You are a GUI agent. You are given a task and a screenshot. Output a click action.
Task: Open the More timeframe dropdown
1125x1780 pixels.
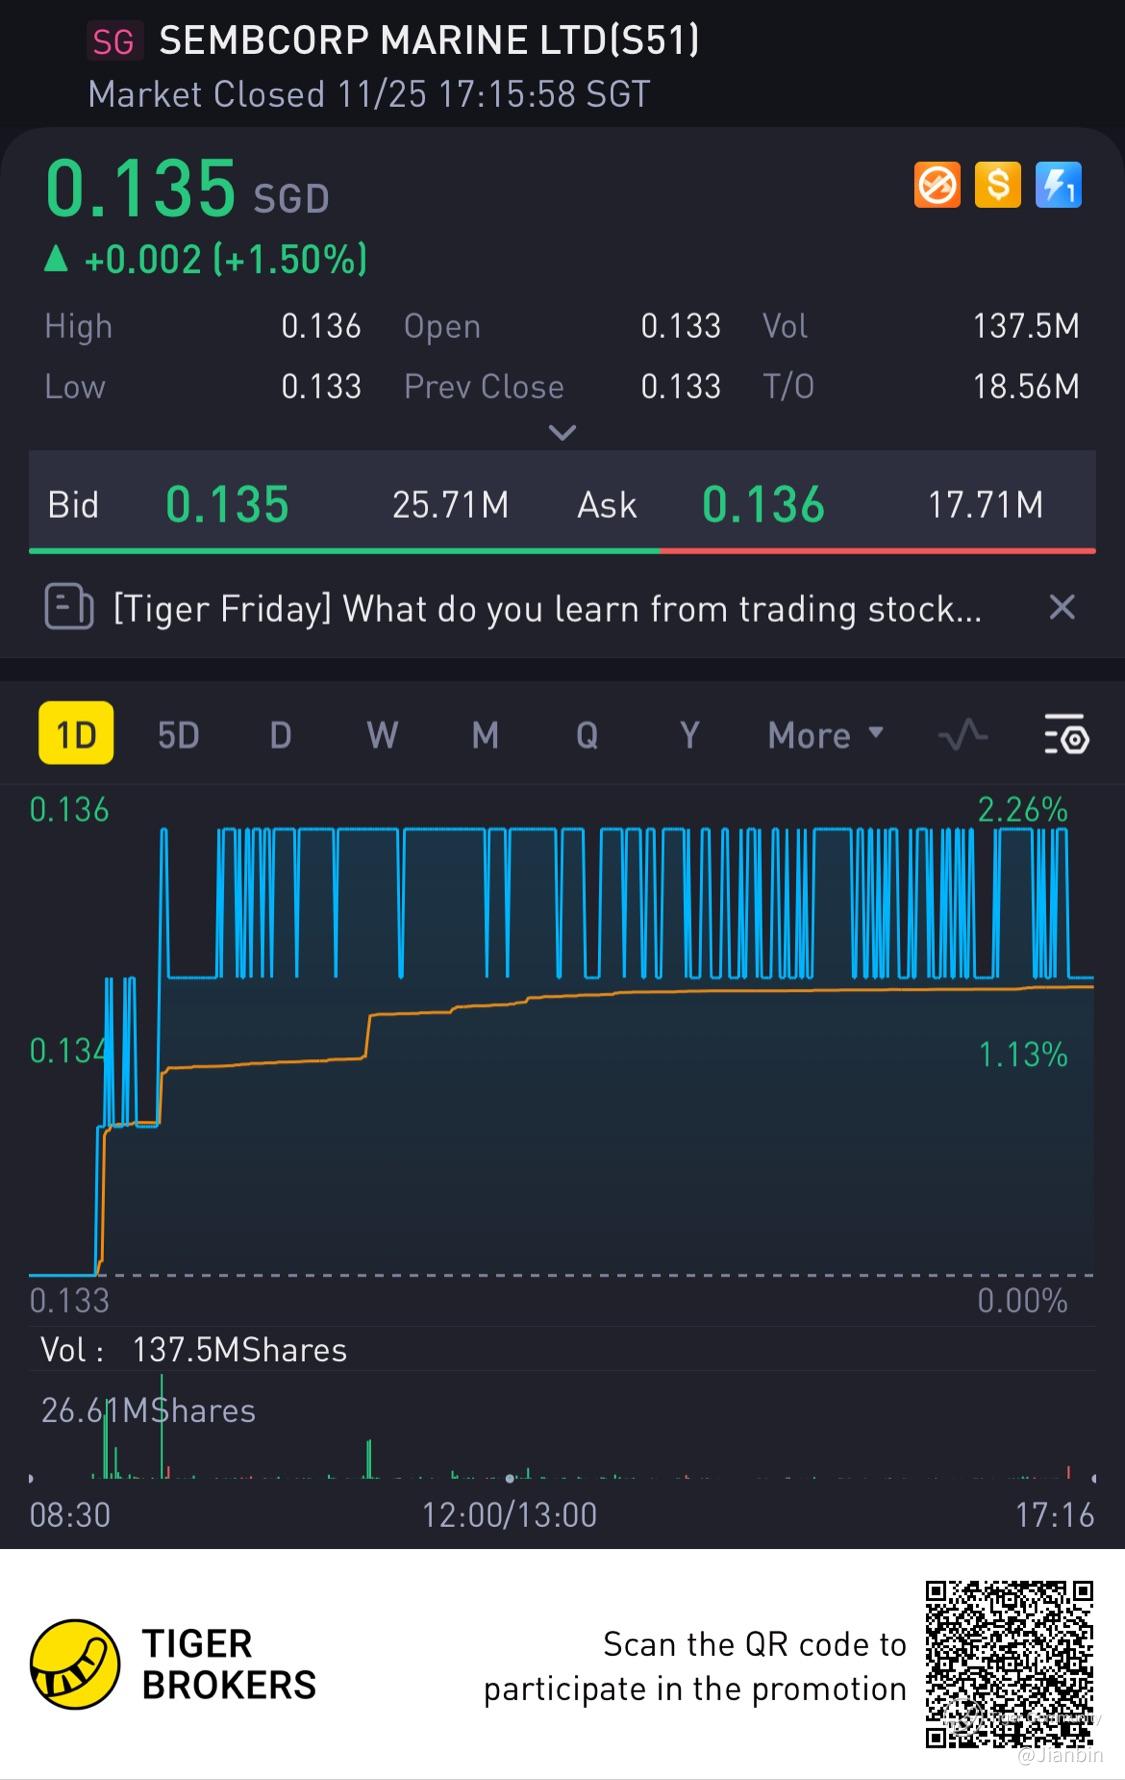[x=825, y=735]
